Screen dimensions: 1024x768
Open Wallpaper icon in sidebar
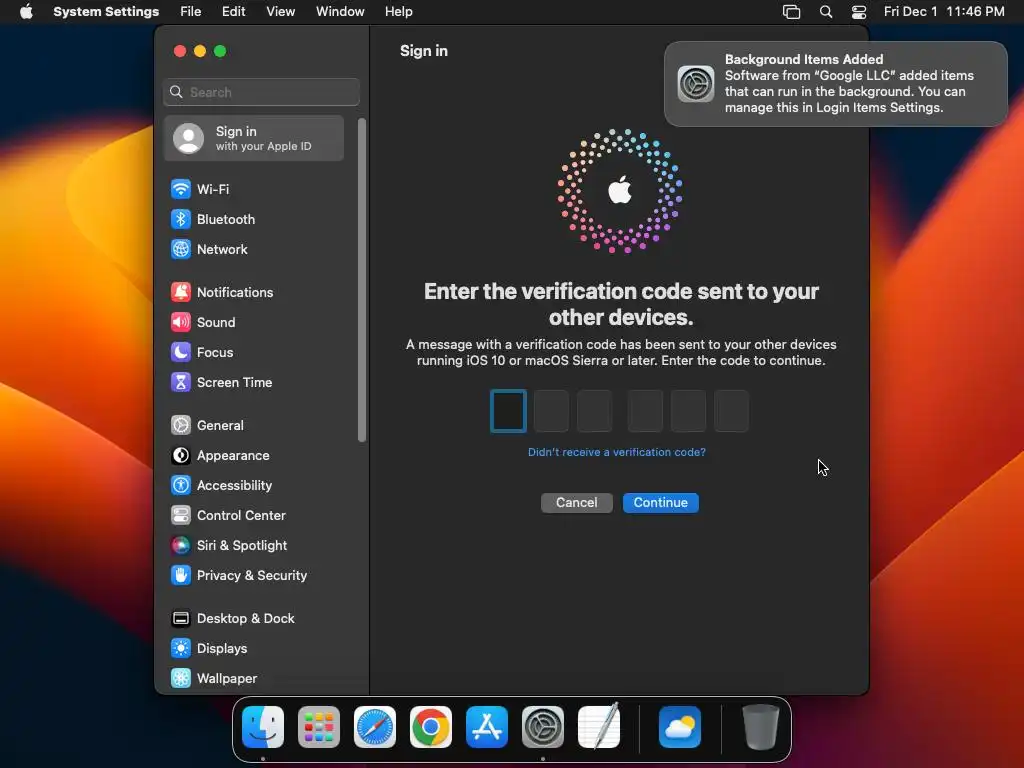pos(181,679)
